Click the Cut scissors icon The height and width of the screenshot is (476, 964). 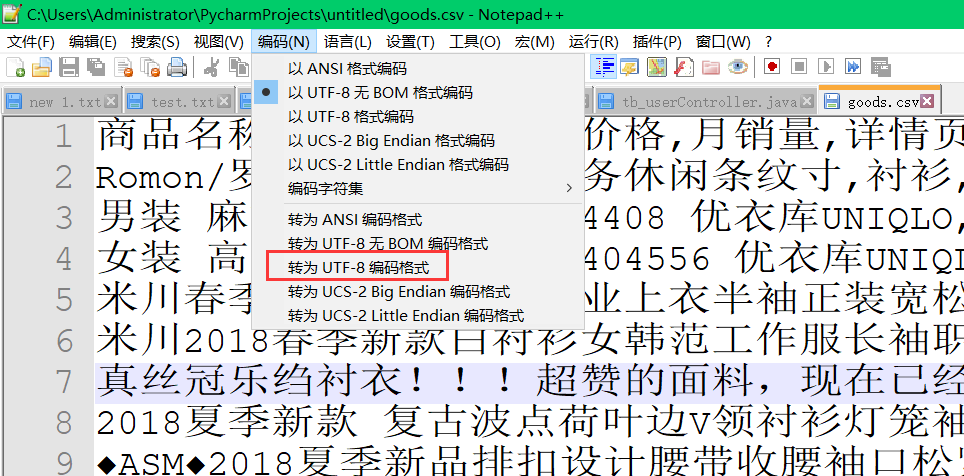click(x=211, y=67)
